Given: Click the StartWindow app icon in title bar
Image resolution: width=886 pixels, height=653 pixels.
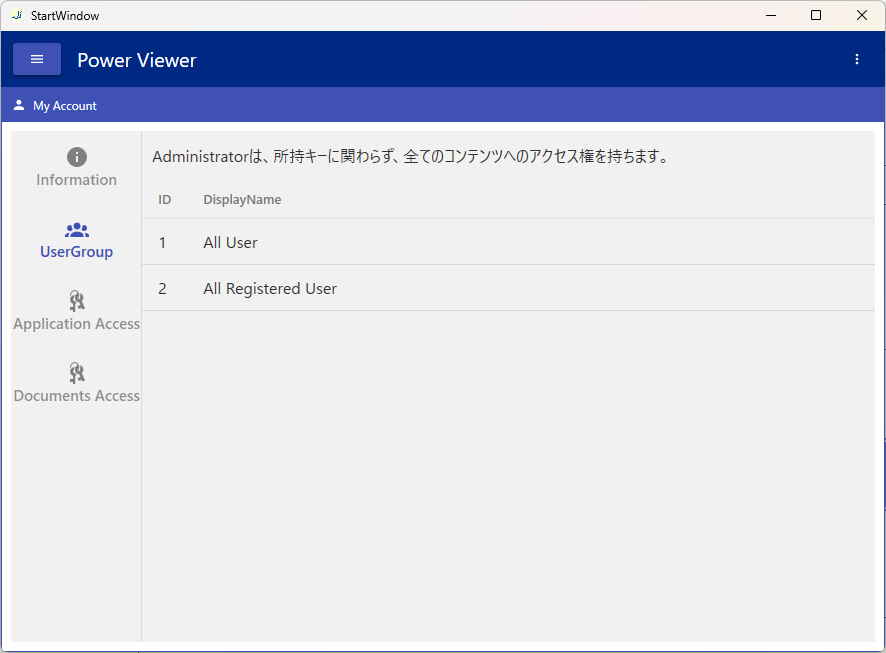Looking at the screenshot, I should [16, 15].
